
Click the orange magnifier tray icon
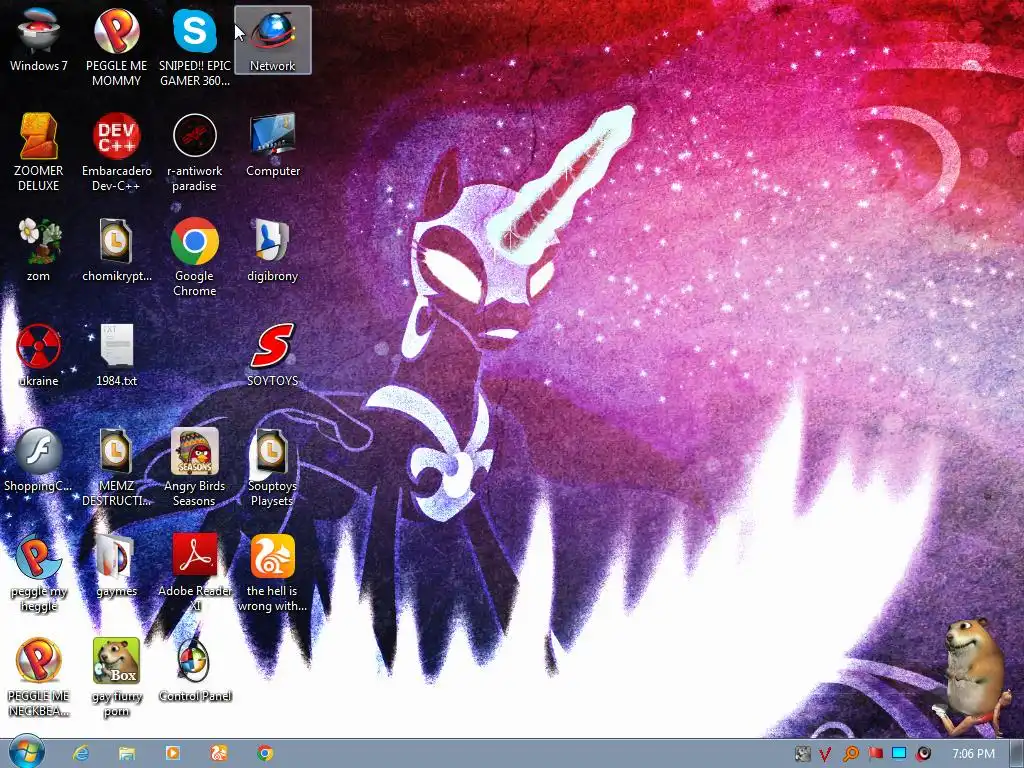pos(850,754)
